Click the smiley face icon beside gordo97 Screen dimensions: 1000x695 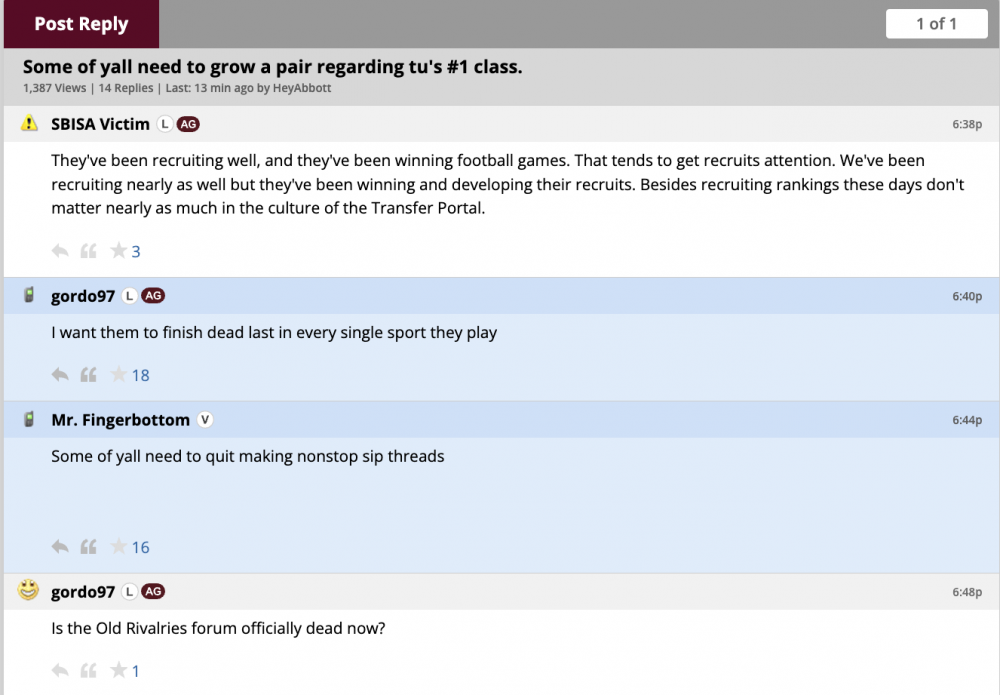(29, 591)
